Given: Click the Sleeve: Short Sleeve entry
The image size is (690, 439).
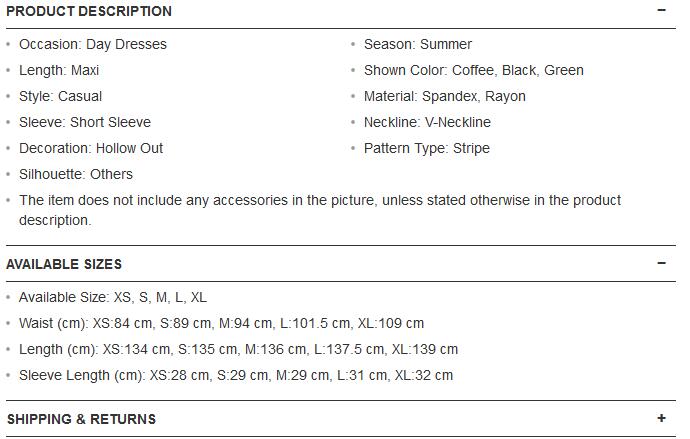Looking at the screenshot, I should point(85,122).
